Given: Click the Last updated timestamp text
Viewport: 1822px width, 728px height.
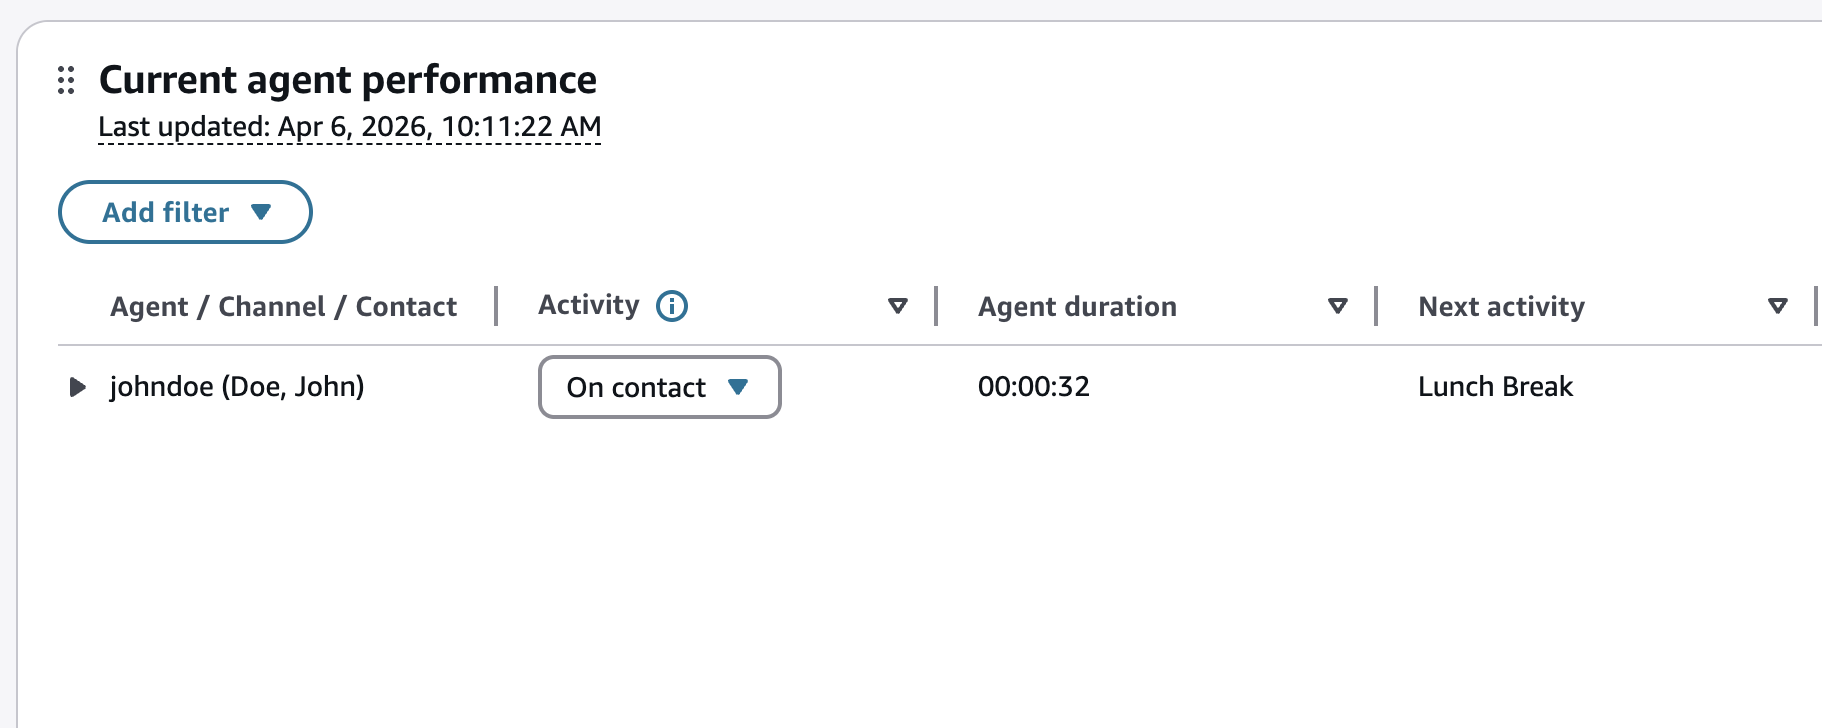Looking at the screenshot, I should [350, 127].
